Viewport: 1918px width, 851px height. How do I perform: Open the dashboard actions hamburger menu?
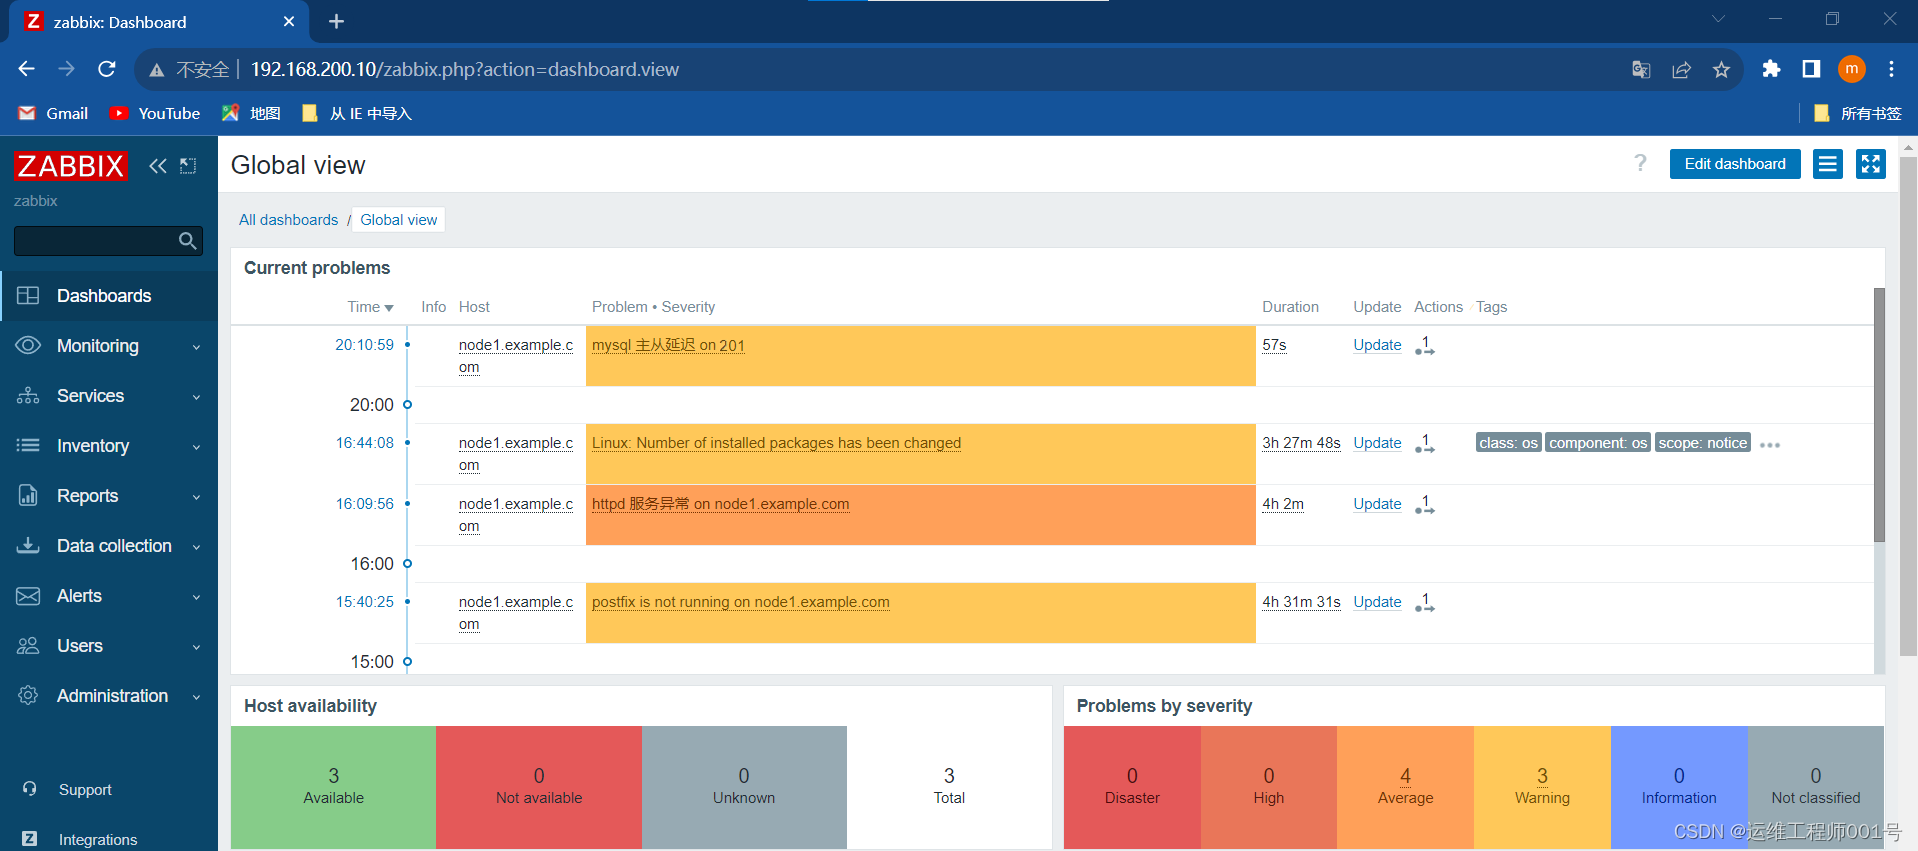pyautogui.click(x=1828, y=164)
